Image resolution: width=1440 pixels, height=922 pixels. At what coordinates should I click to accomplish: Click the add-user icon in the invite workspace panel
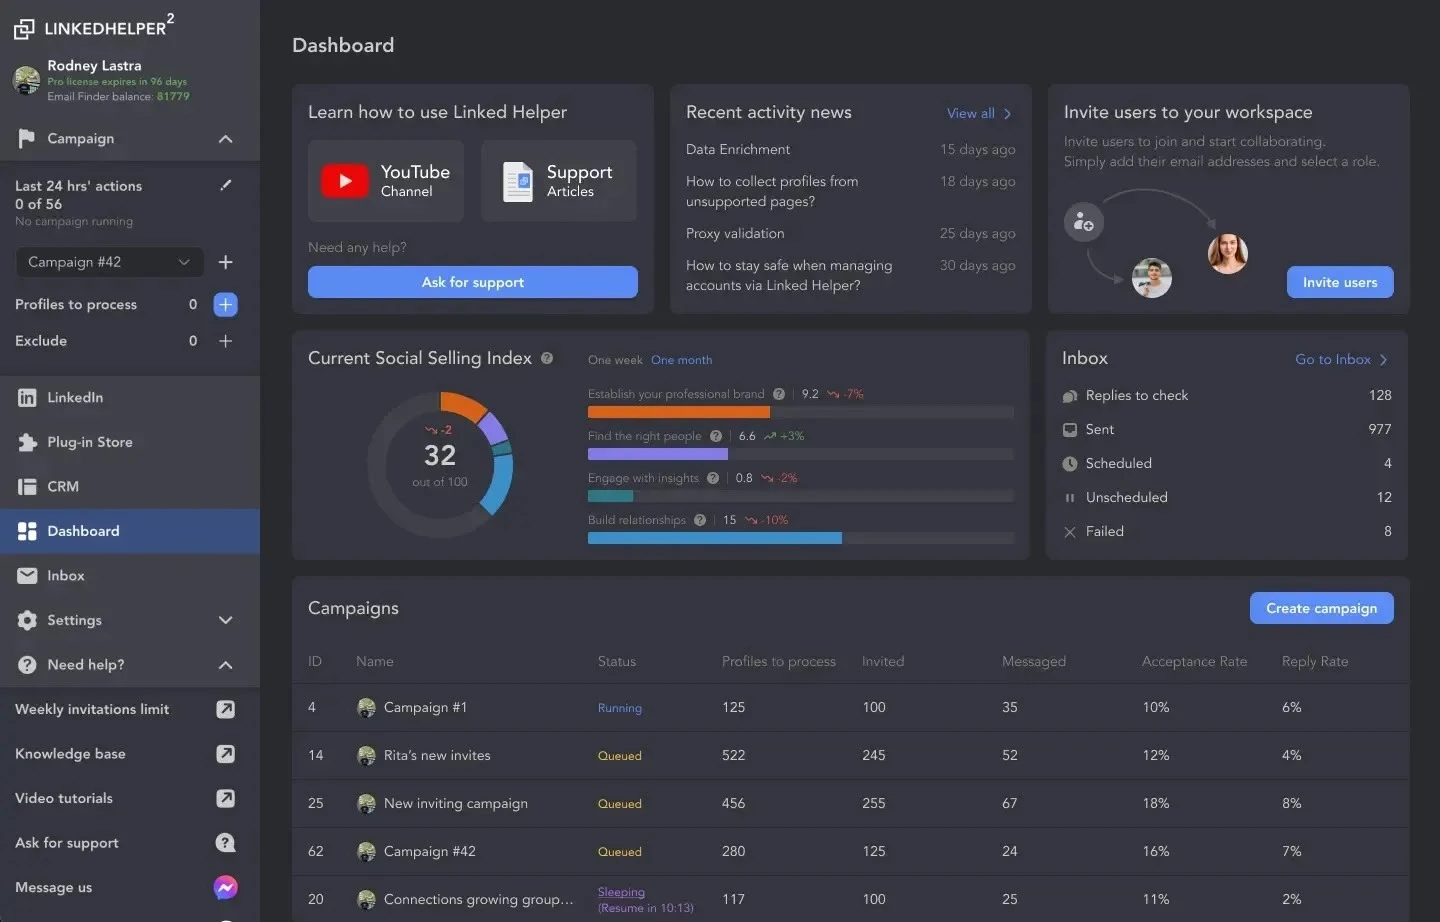click(1084, 222)
